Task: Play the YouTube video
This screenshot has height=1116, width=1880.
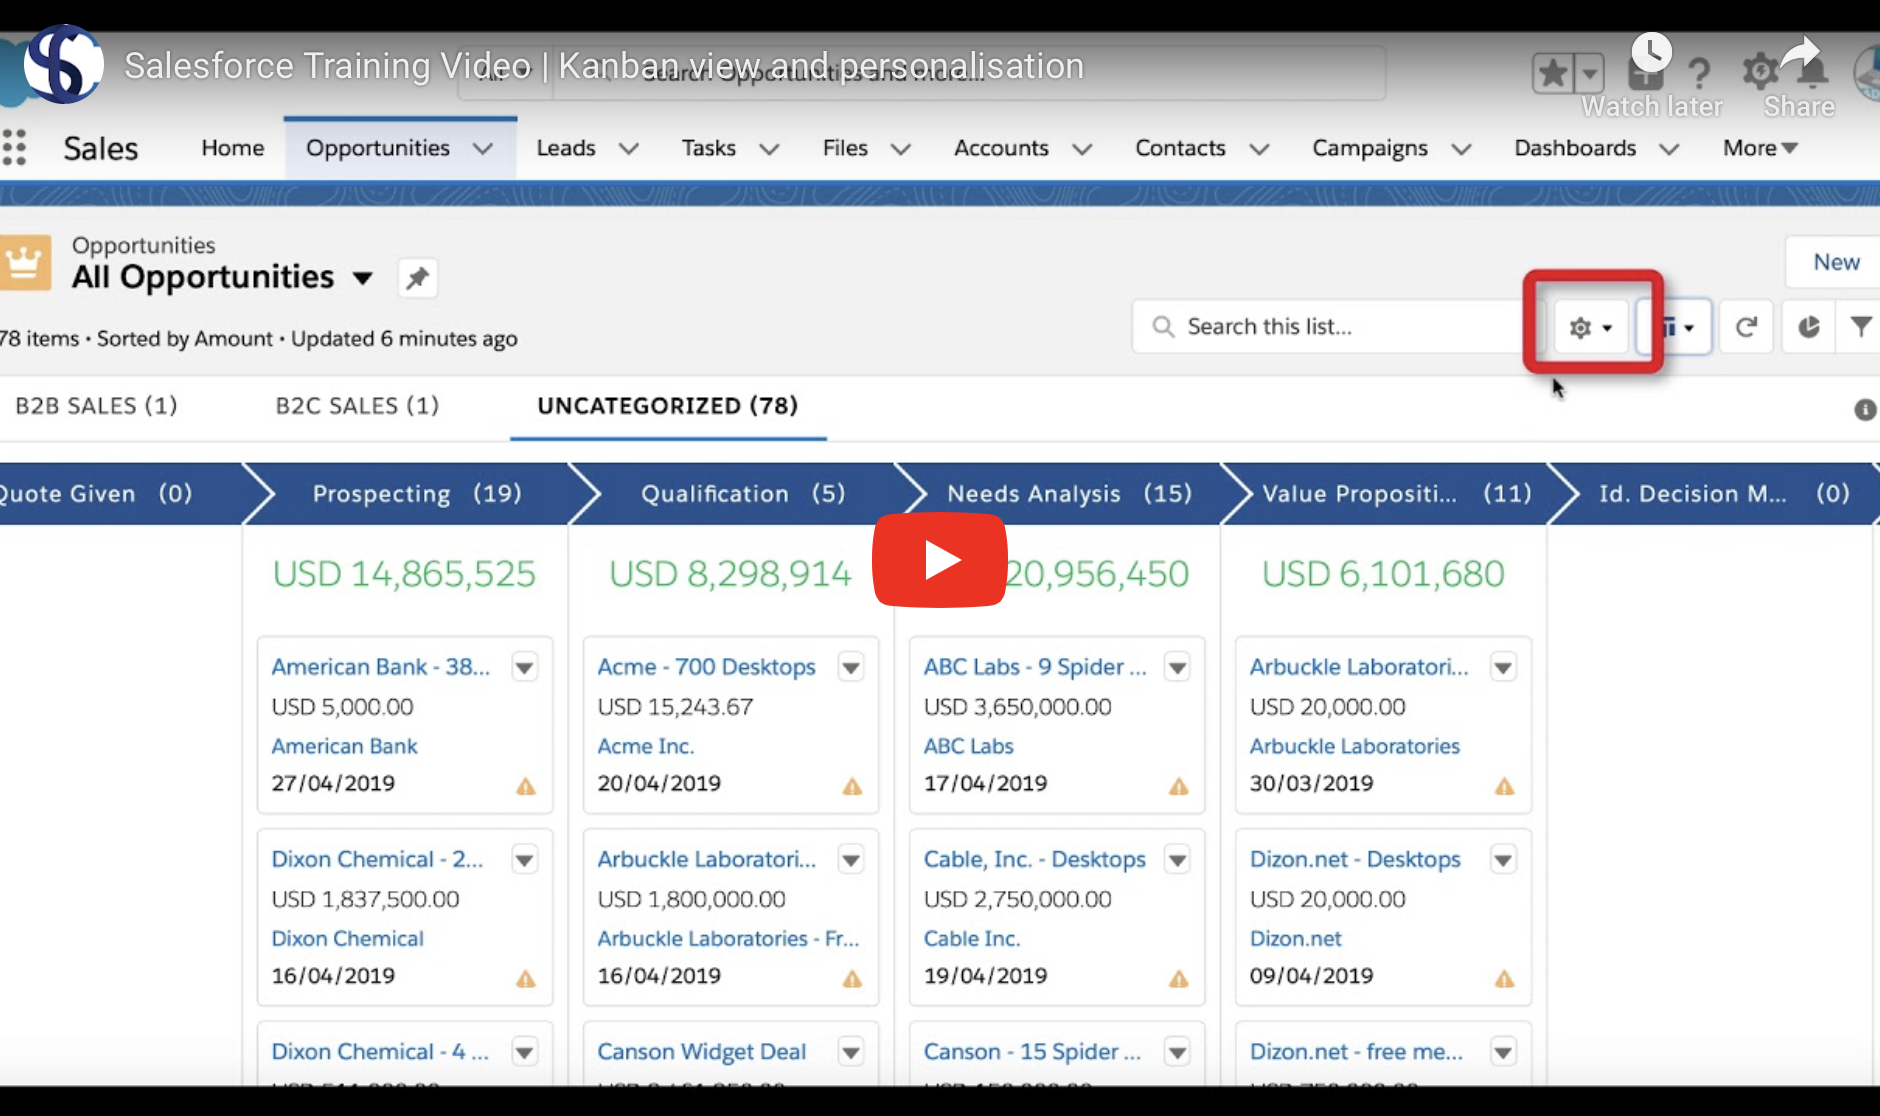Action: click(x=940, y=560)
